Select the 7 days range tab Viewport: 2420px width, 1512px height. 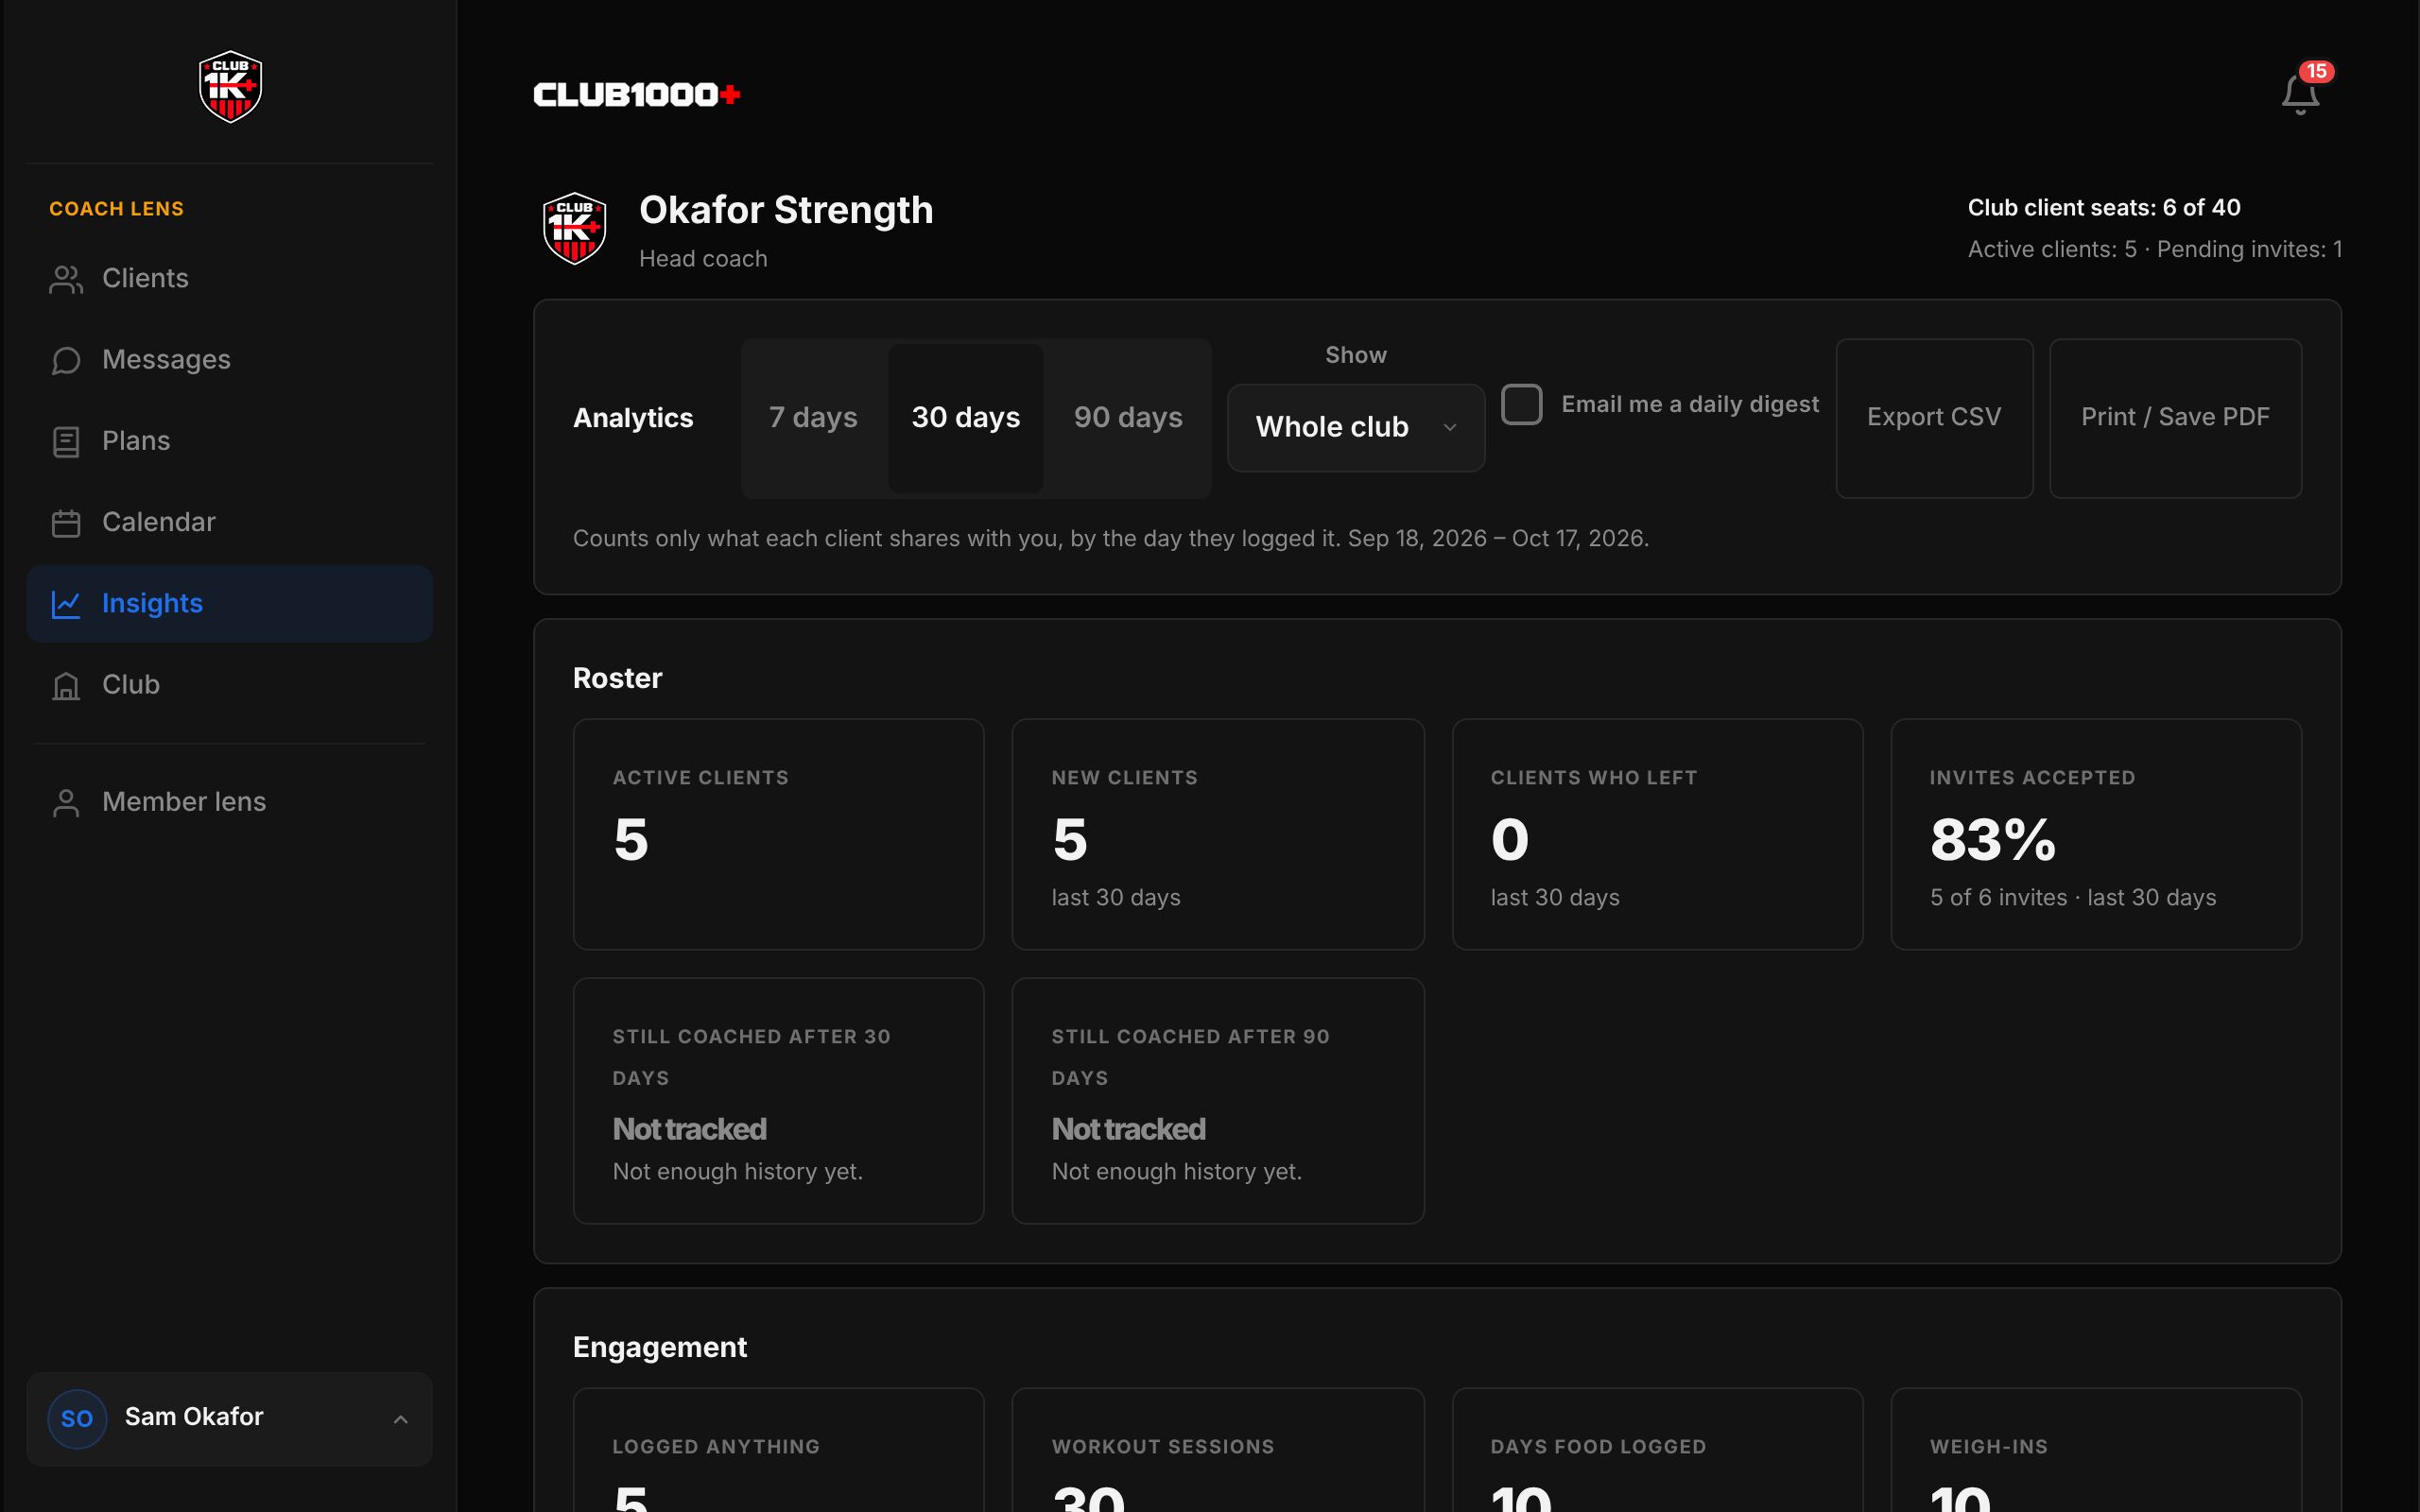coord(813,417)
